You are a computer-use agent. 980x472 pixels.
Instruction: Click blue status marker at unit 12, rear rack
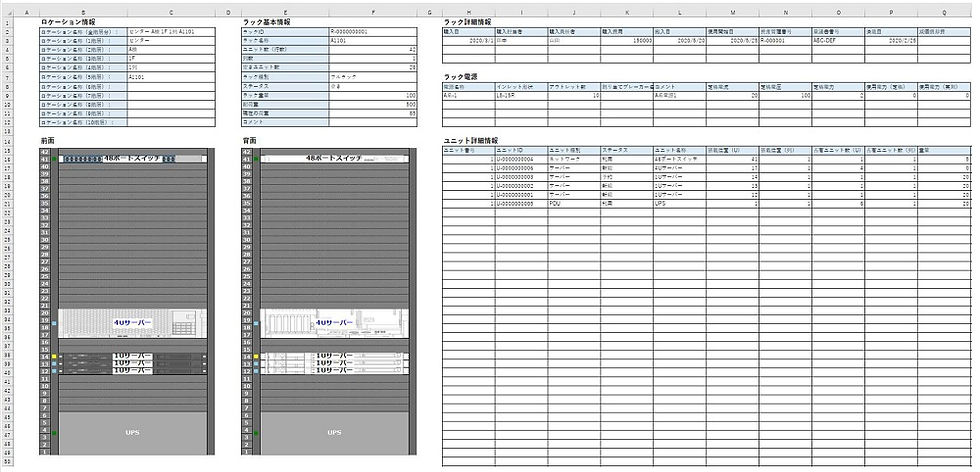point(256,371)
